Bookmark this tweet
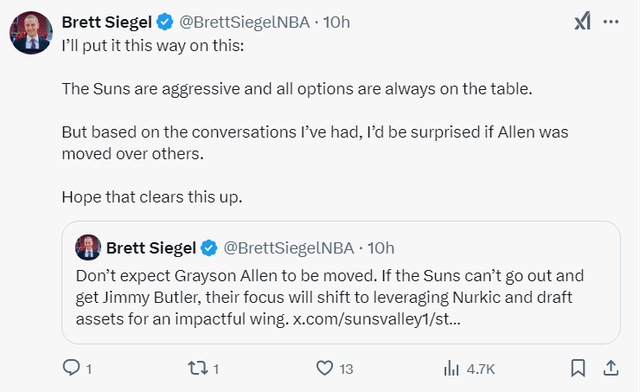The height and width of the screenshot is (392, 640). 578,368
